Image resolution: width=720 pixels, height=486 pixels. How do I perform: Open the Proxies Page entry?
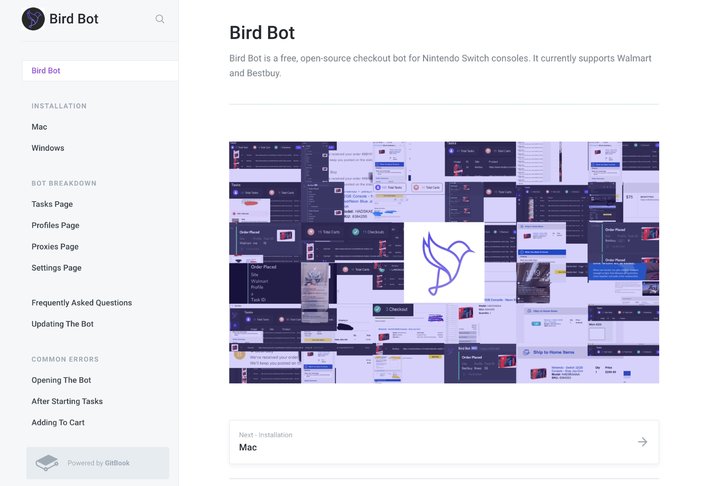55,246
